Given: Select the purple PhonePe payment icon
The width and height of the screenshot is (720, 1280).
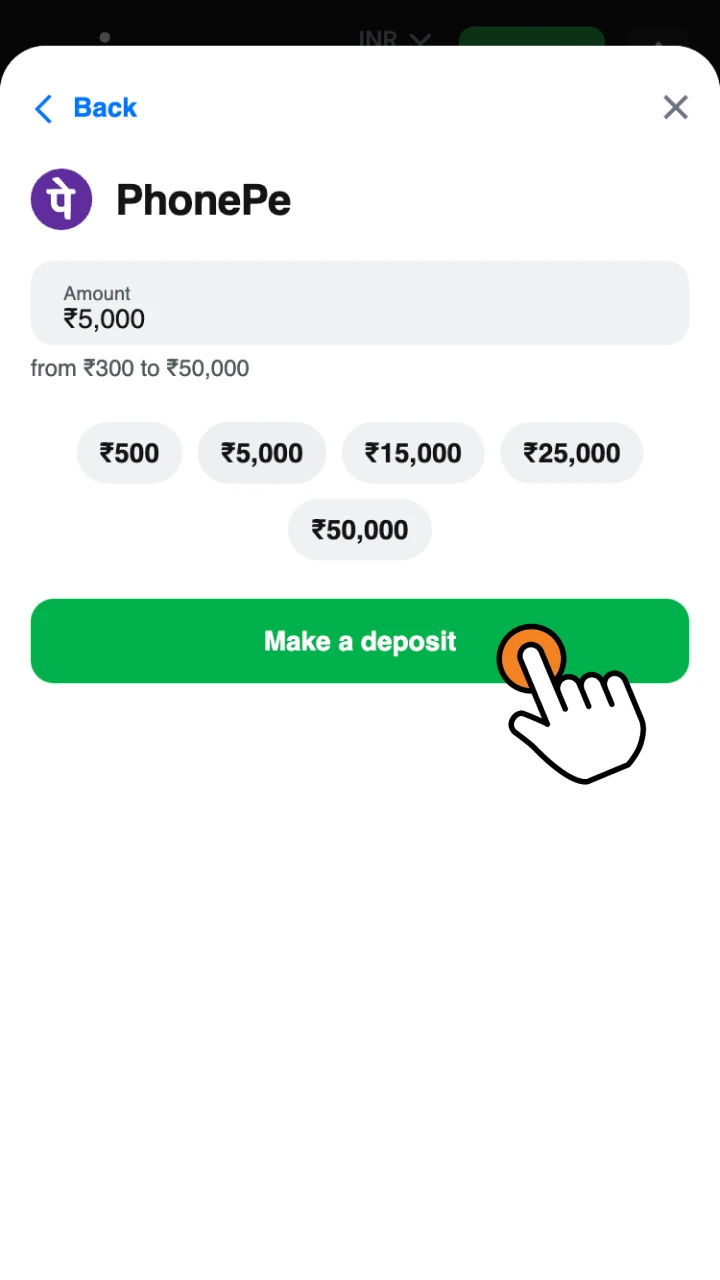Looking at the screenshot, I should [61, 199].
